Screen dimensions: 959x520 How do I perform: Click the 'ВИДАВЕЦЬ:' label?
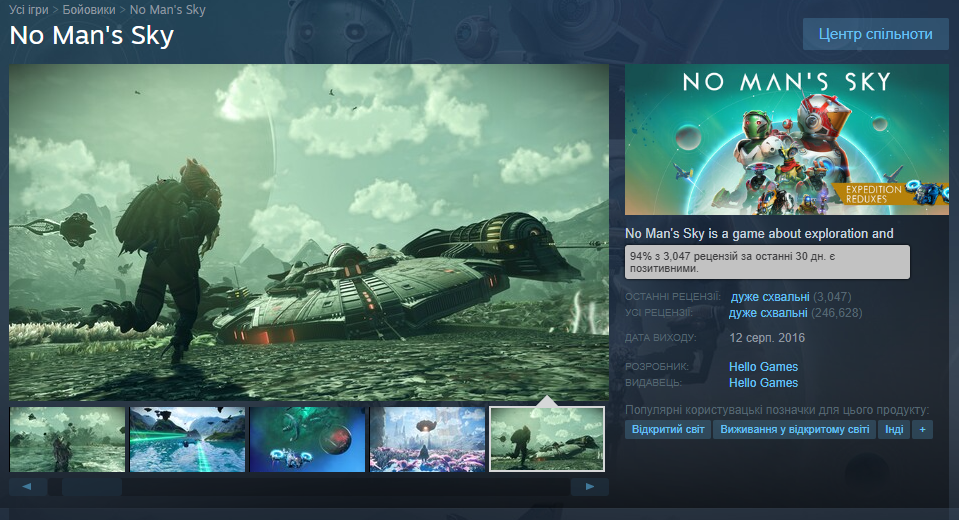(653, 382)
